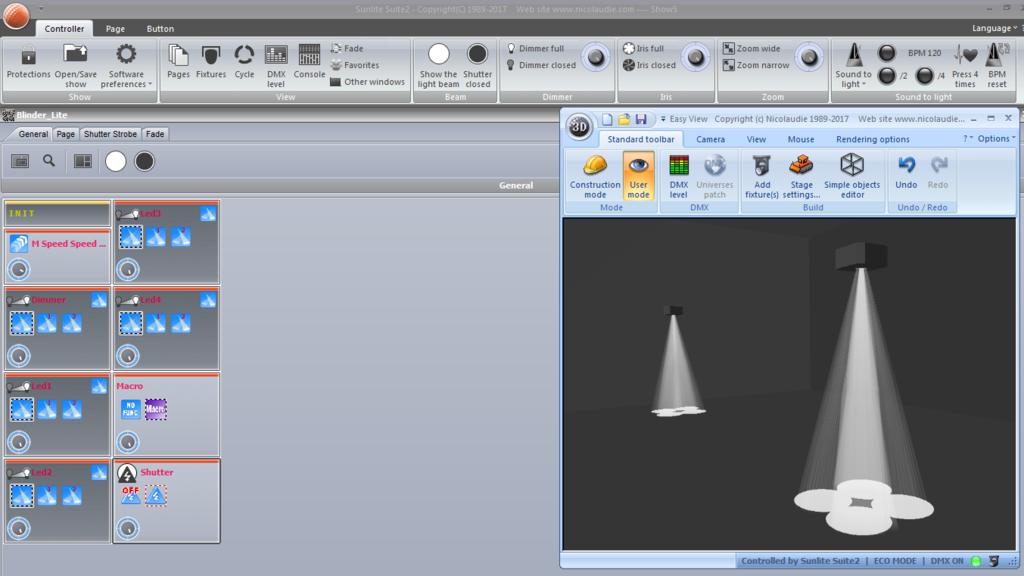
Task: Switch to Construction mode
Action: pyautogui.click(x=595, y=176)
